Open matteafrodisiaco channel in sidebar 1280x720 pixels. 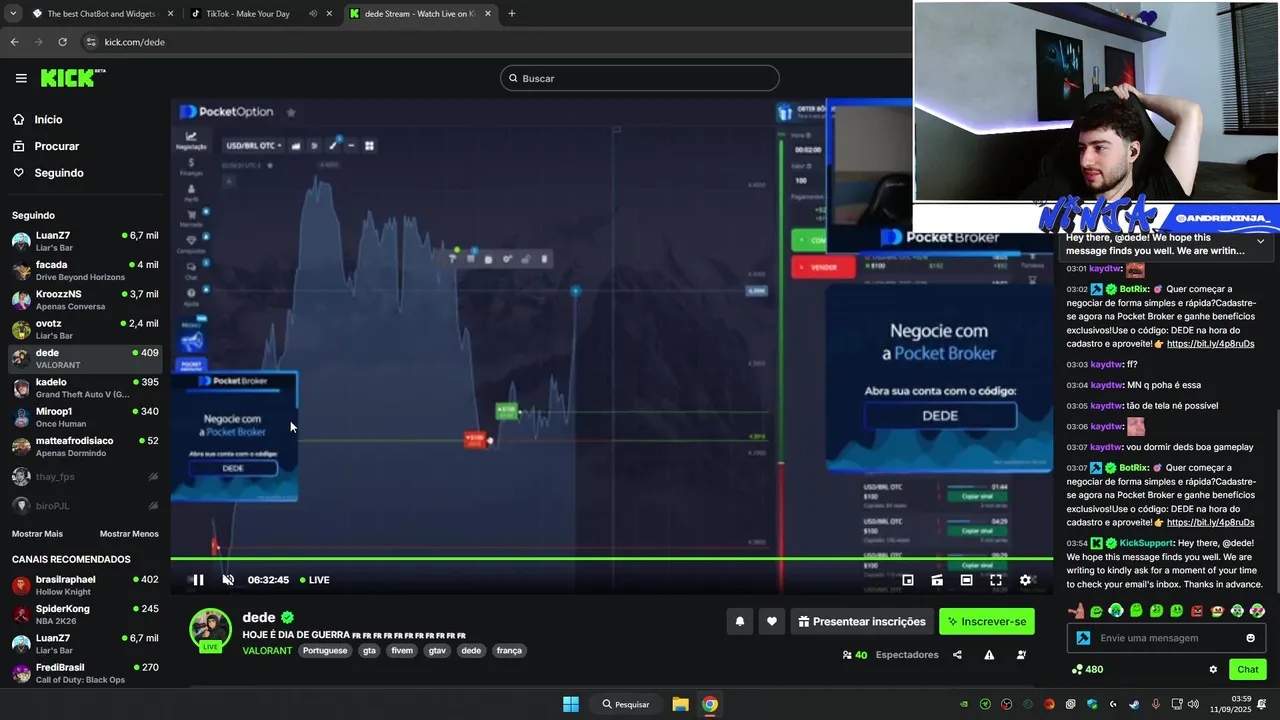(x=85, y=446)
